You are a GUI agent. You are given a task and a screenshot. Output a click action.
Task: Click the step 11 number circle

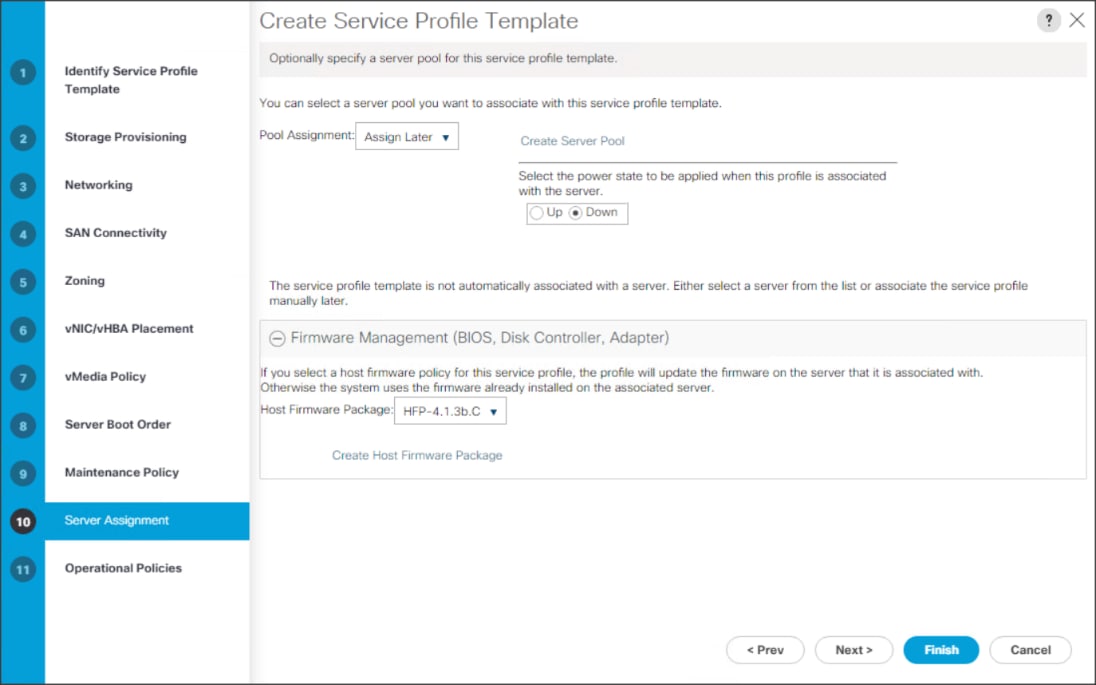[22, 570]
